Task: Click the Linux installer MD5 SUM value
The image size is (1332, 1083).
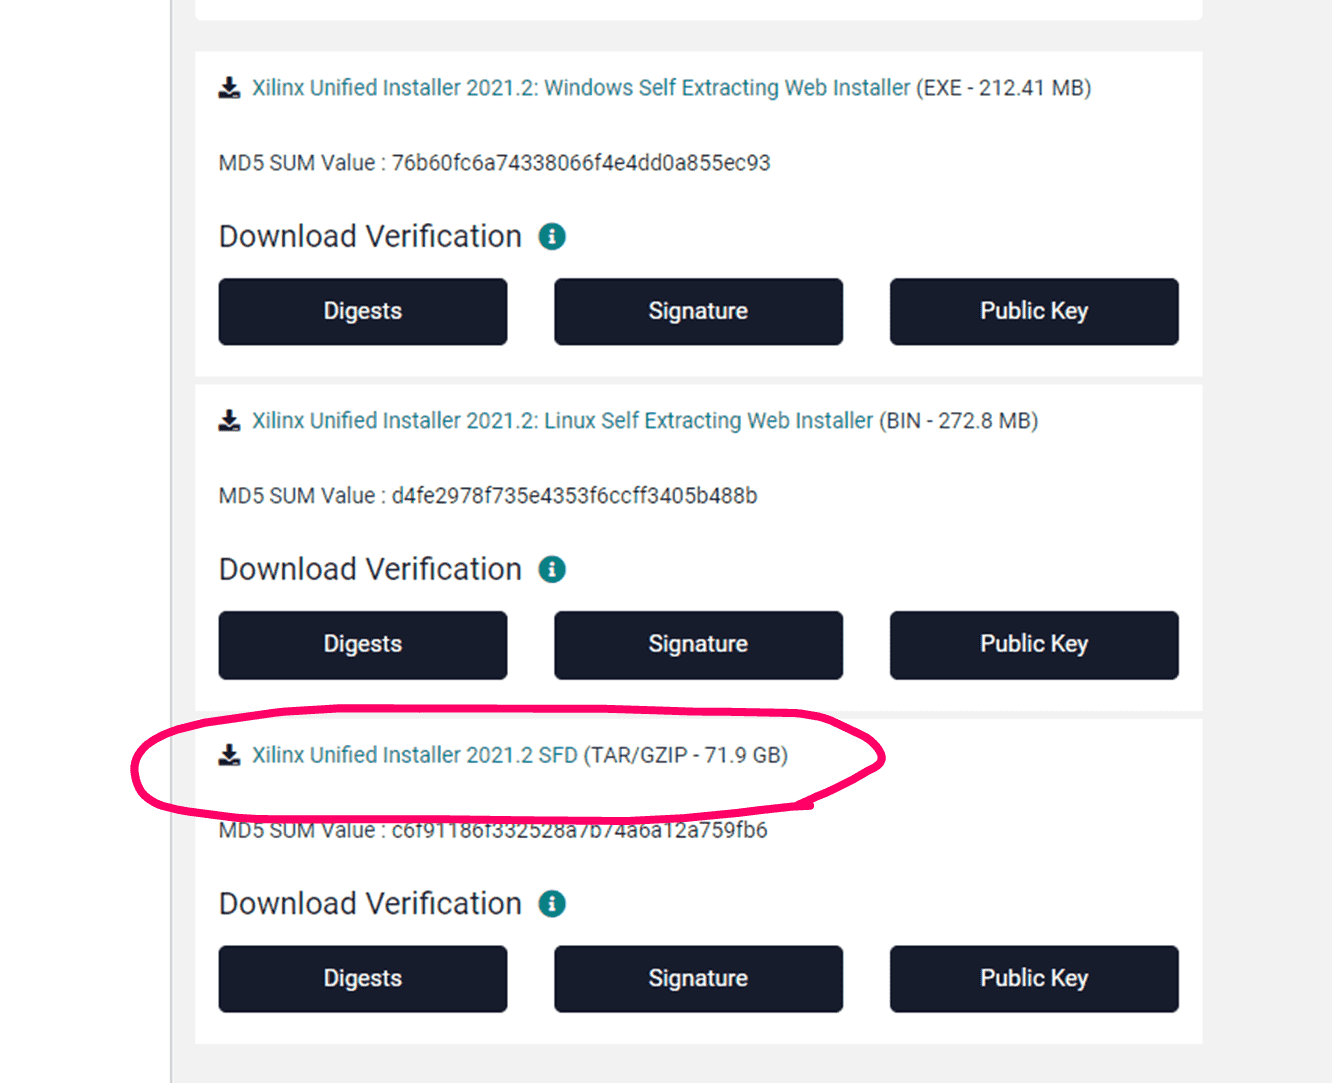Action: (x=574, y=496)
